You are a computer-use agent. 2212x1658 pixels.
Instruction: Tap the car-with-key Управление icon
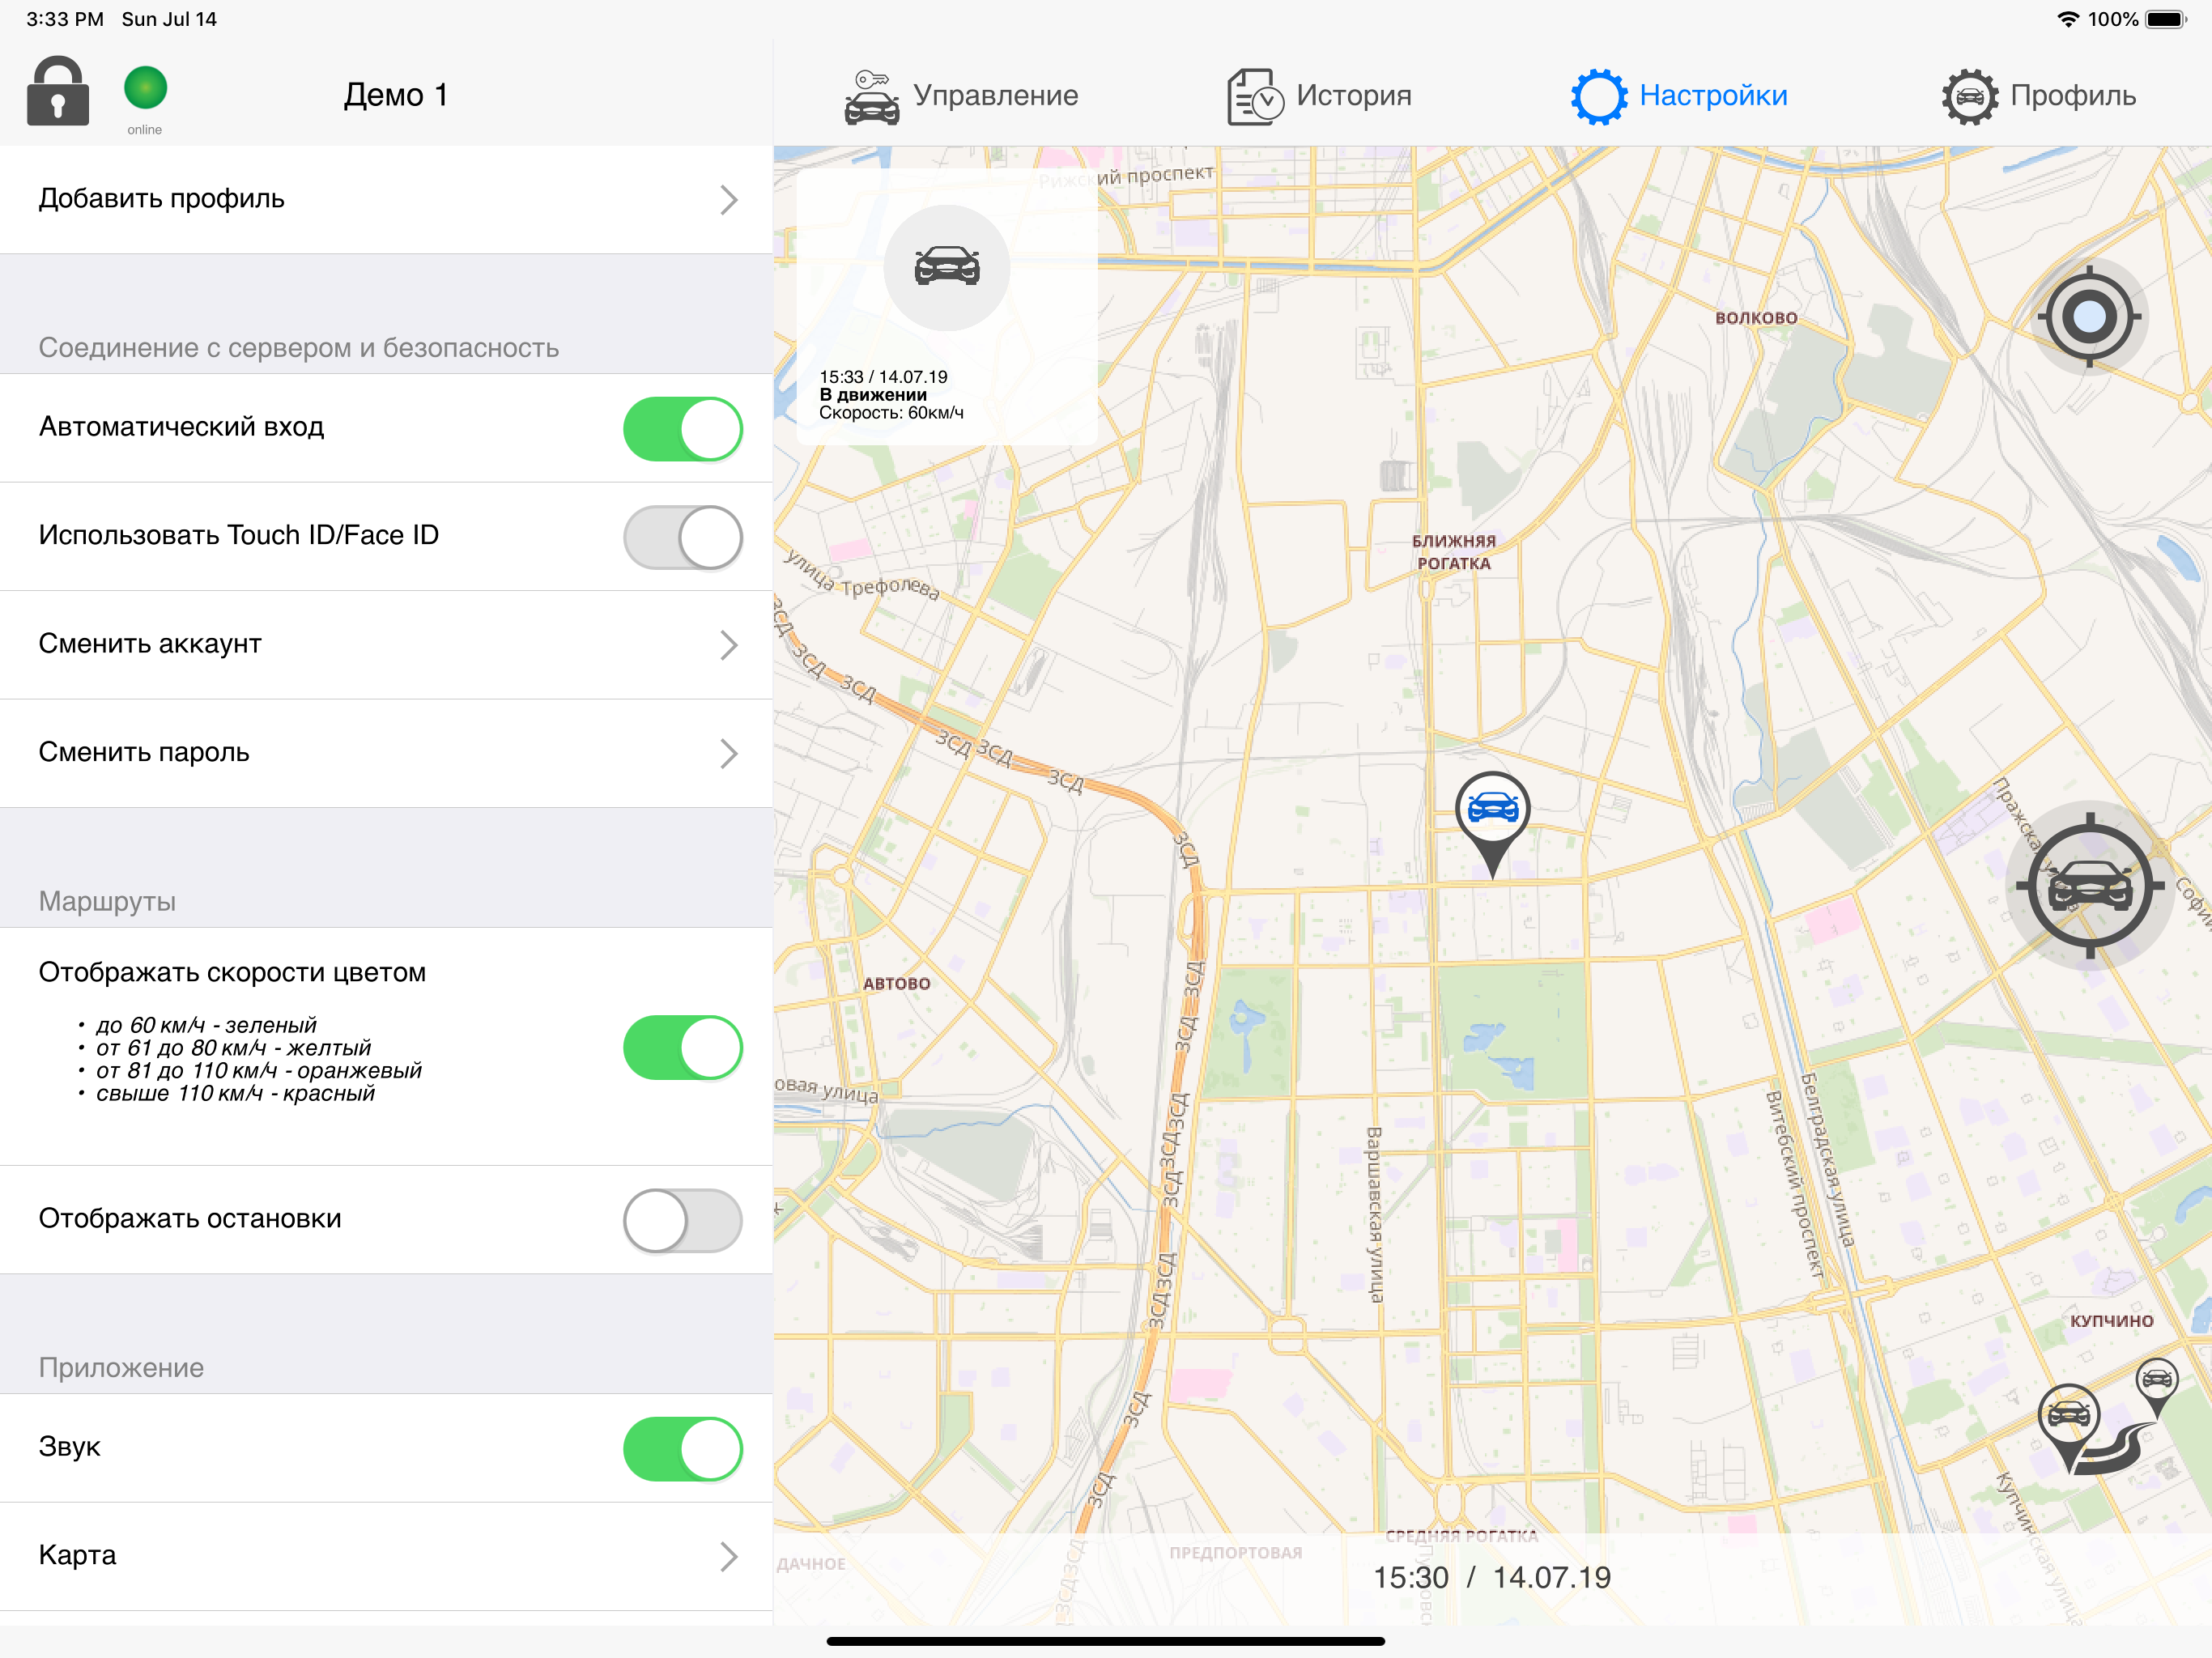(x=872, y=97)
